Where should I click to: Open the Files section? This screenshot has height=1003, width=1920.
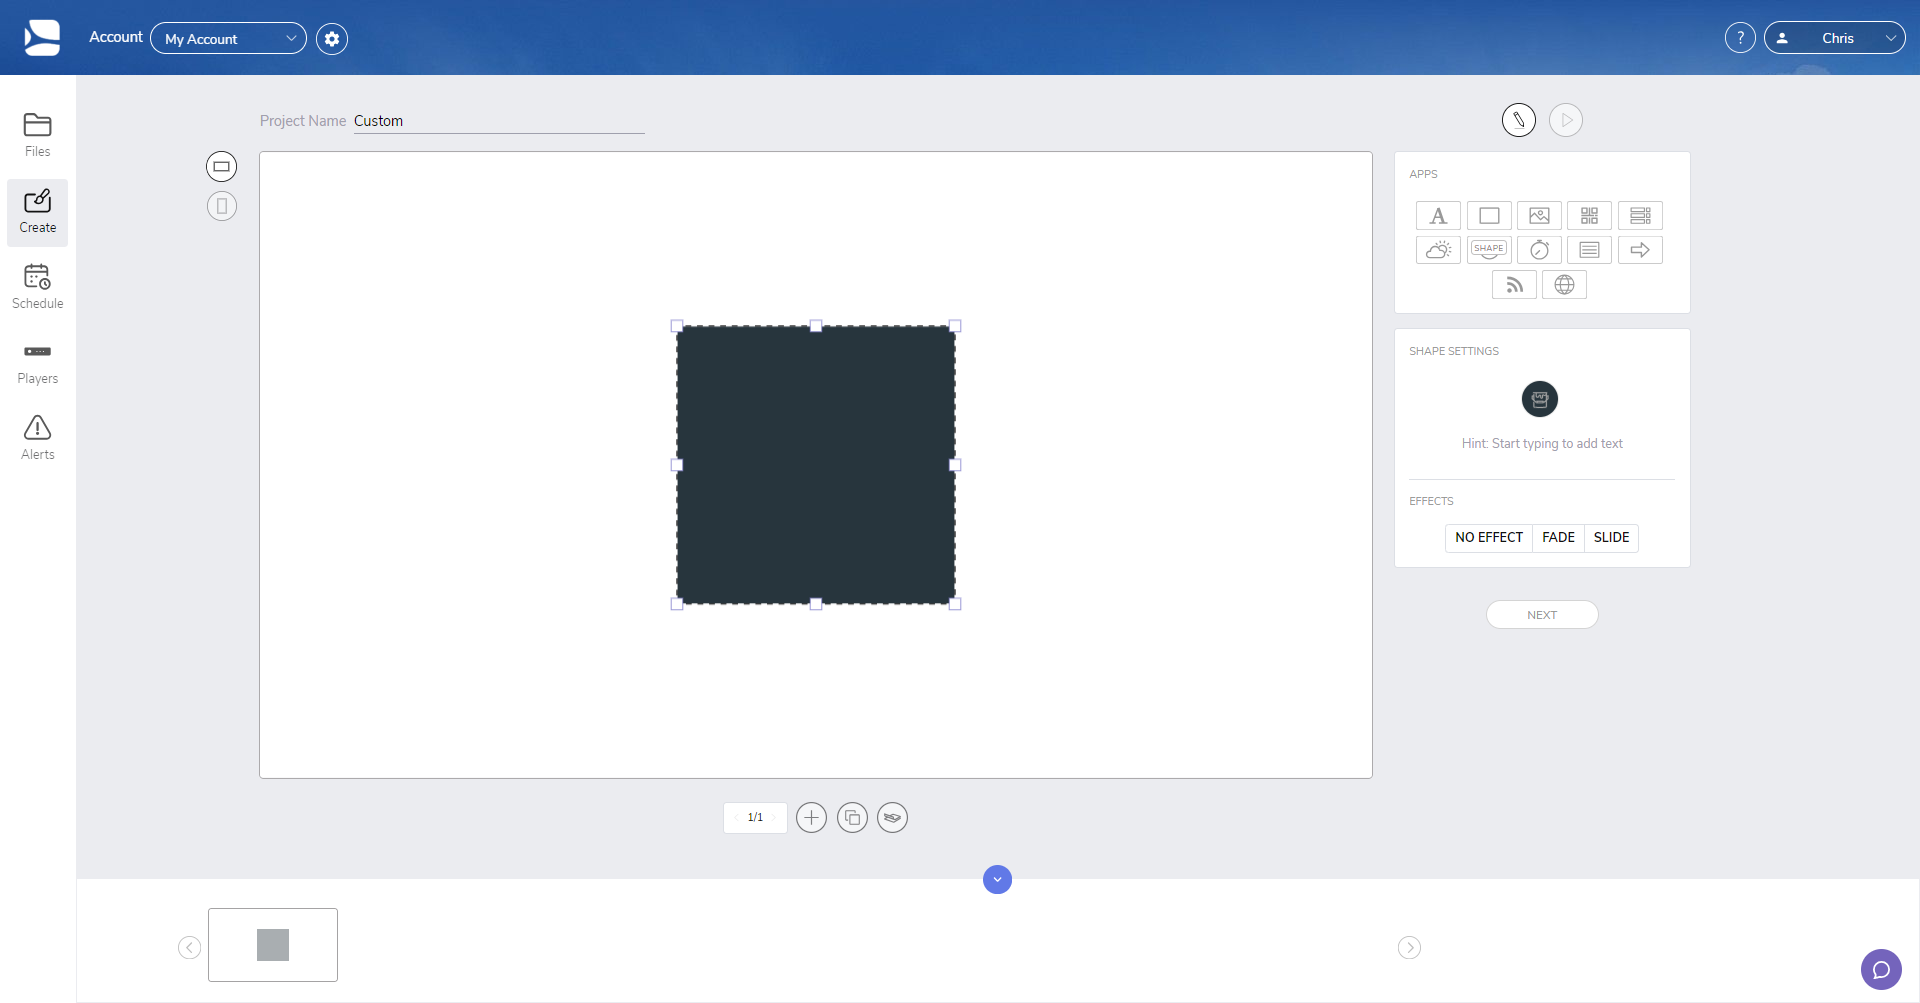click(x=38, y=136)
